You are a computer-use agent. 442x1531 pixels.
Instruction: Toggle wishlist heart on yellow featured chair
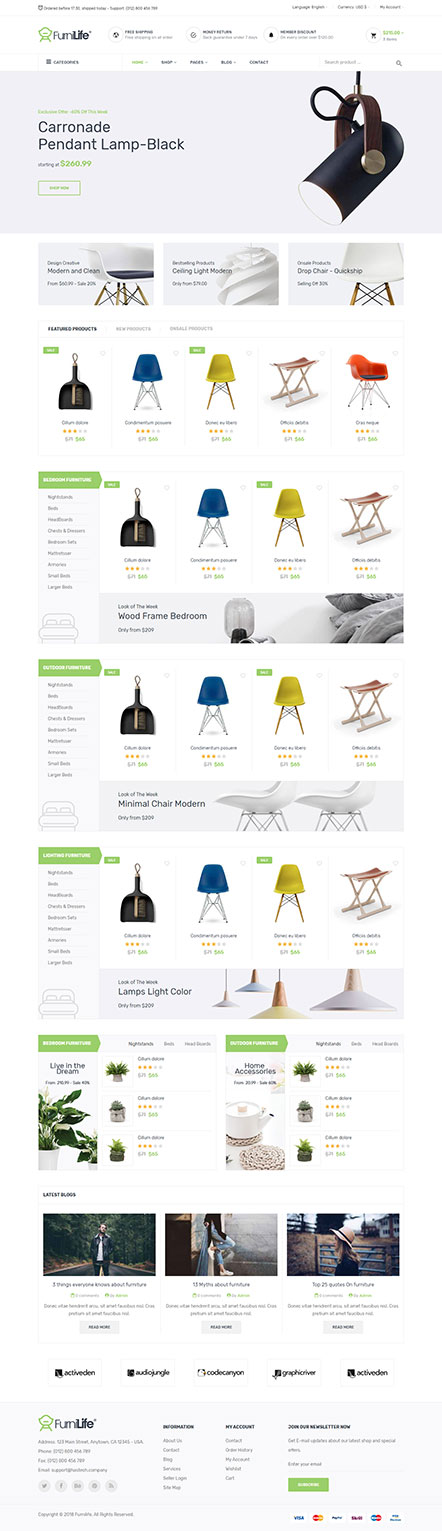click(248, 353)
